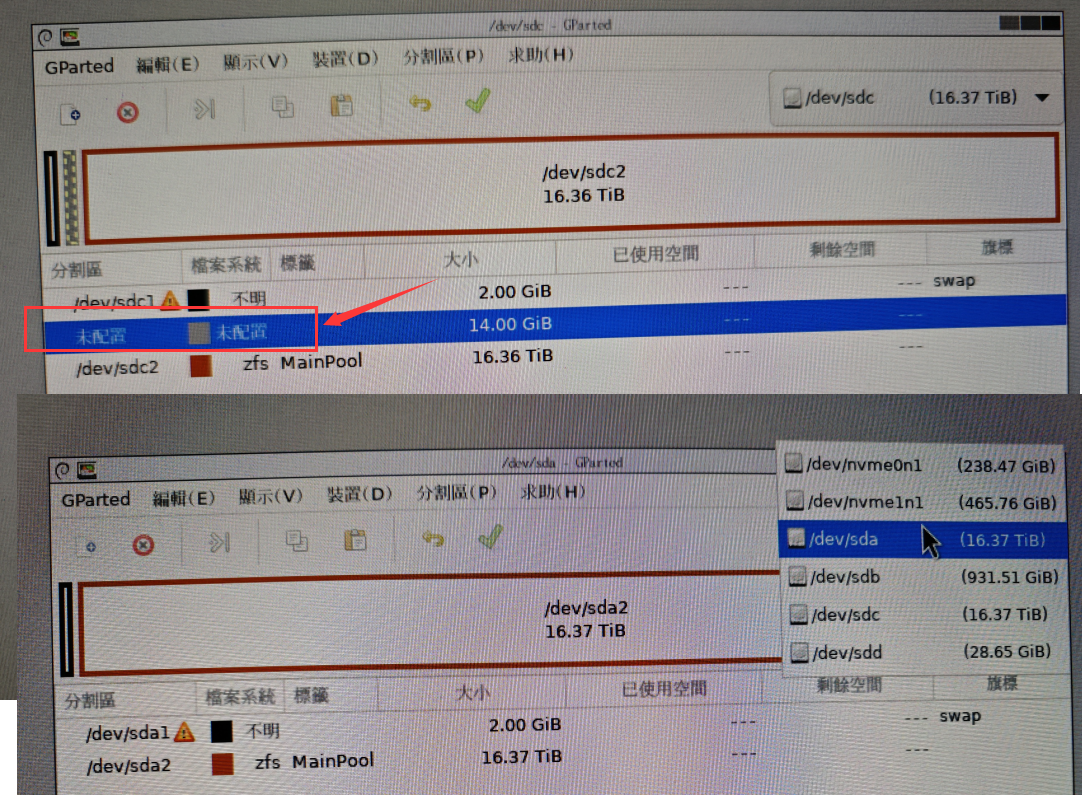Click 旗標 column header in top window
This screenshot has height=795, width=1082.
(x=997, y=246)
